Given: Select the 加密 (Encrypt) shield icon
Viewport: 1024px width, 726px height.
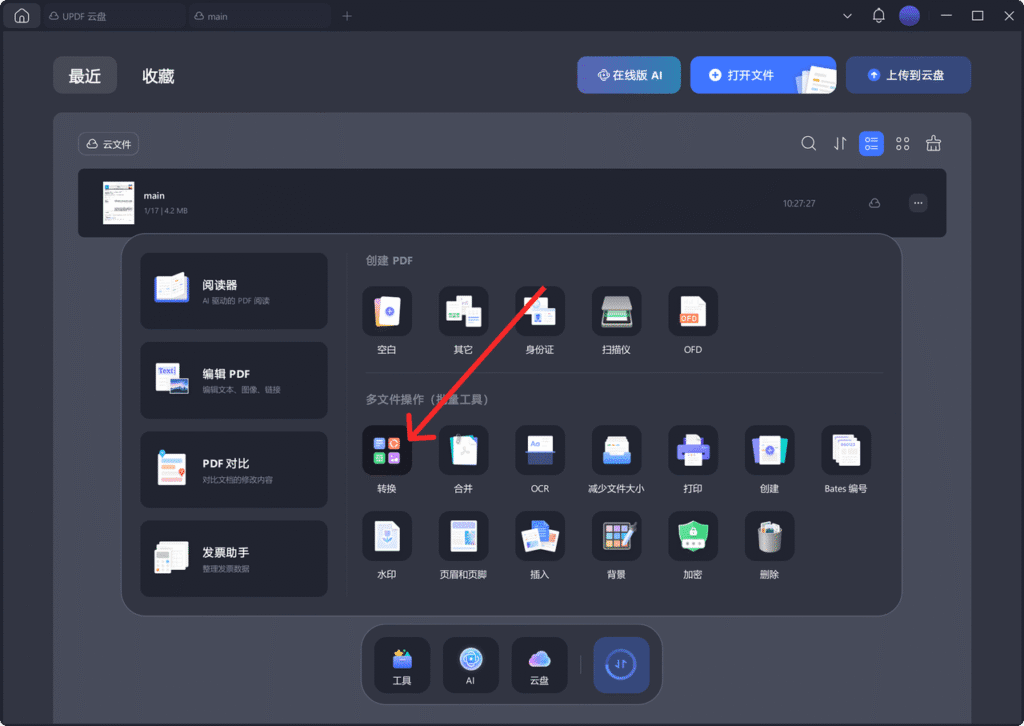Looking at the screenshot, I should pyautogui.click(x=693, y=537).
